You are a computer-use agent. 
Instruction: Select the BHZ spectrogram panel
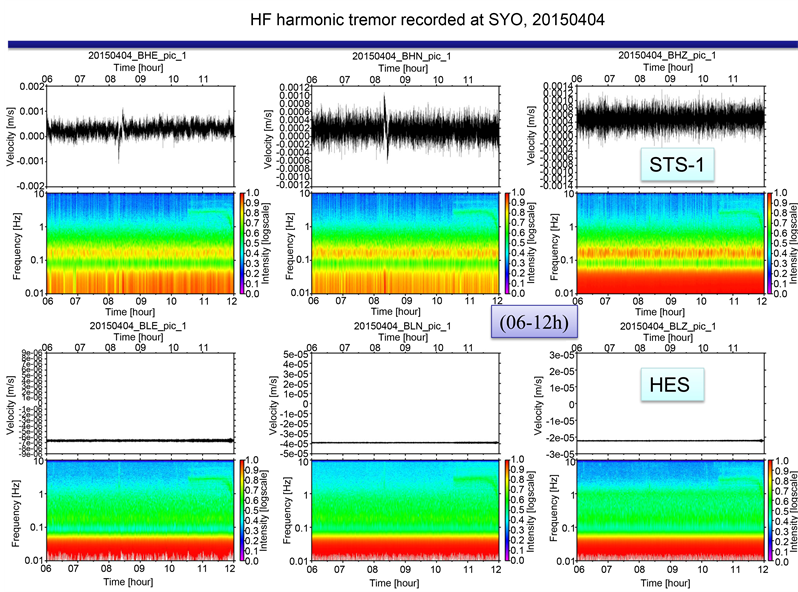[670, 243]
